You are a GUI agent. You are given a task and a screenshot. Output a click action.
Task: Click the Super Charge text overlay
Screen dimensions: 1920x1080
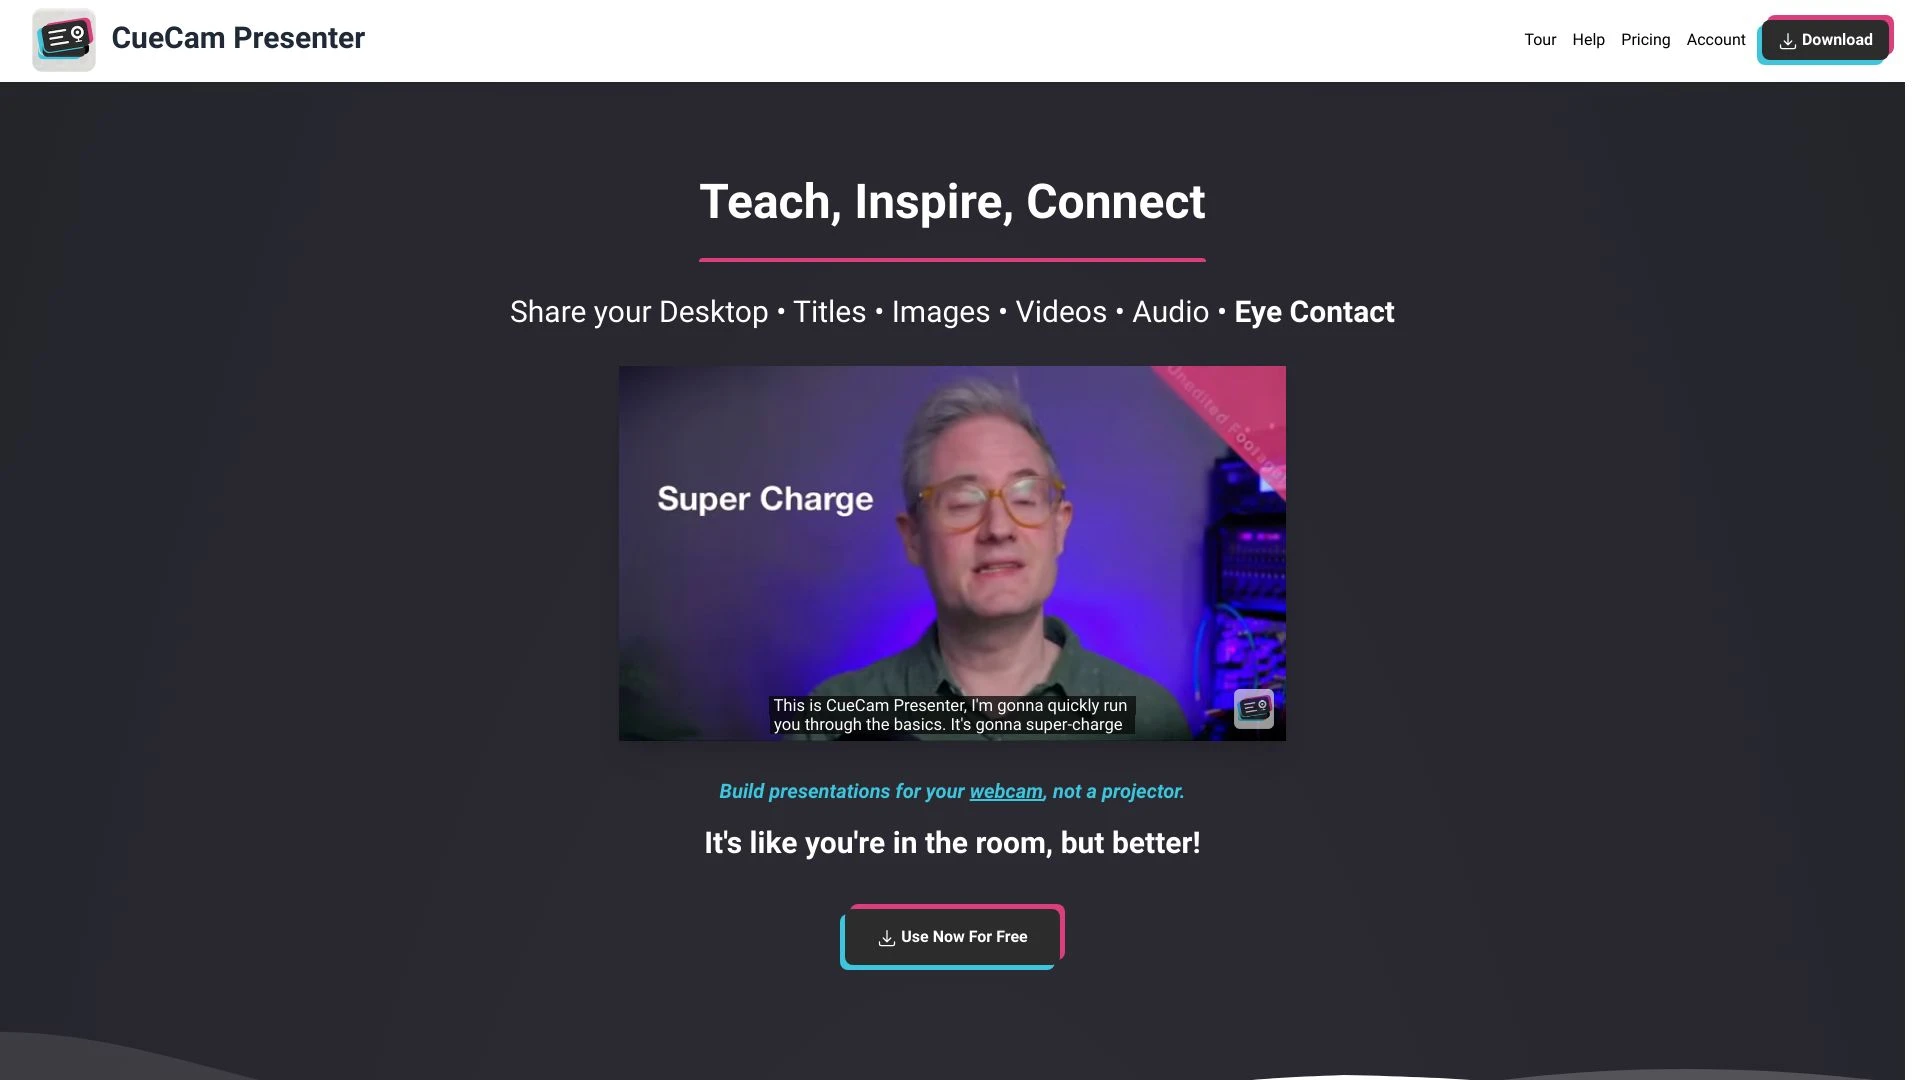tap(766, 497)
